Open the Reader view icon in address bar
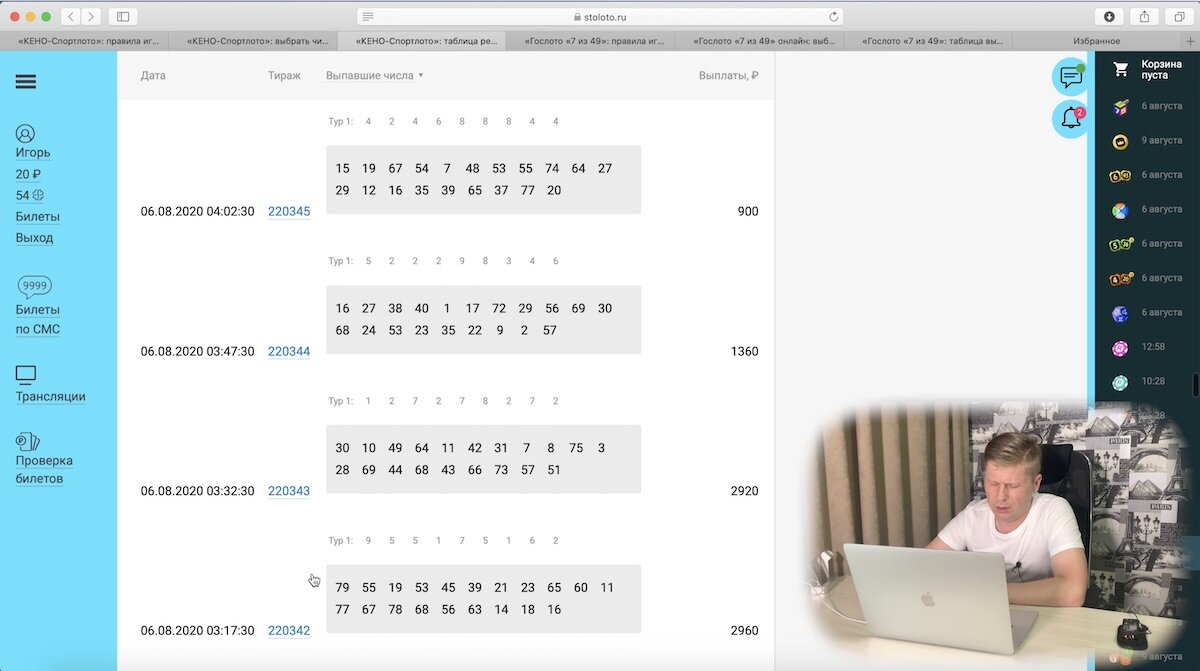Image resolution: width=1200 pixels, height=671 pixels. coord(368,16)
